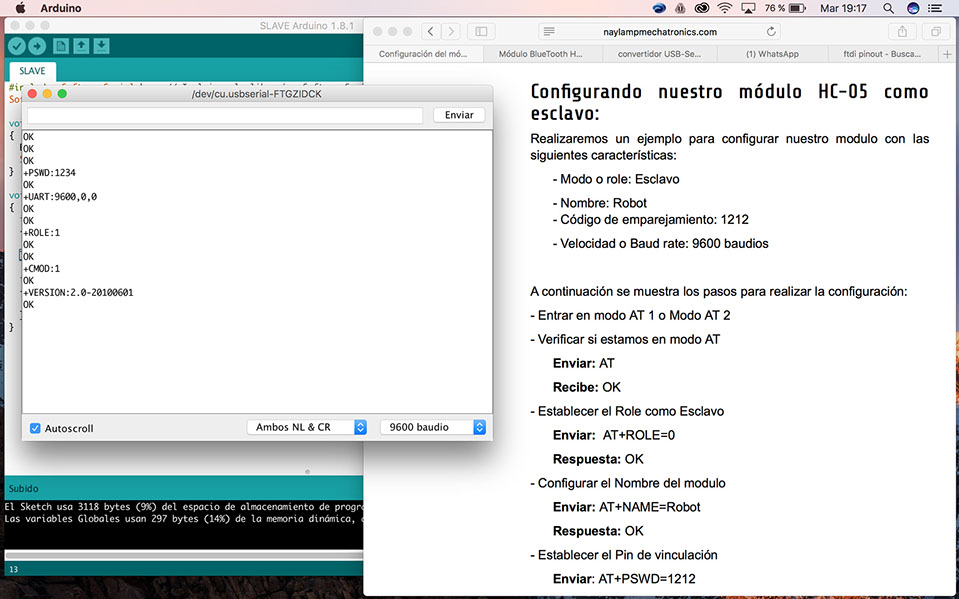Show all Safari tabs overview
The height and width of the screenshot is (599, 959).
936,31
